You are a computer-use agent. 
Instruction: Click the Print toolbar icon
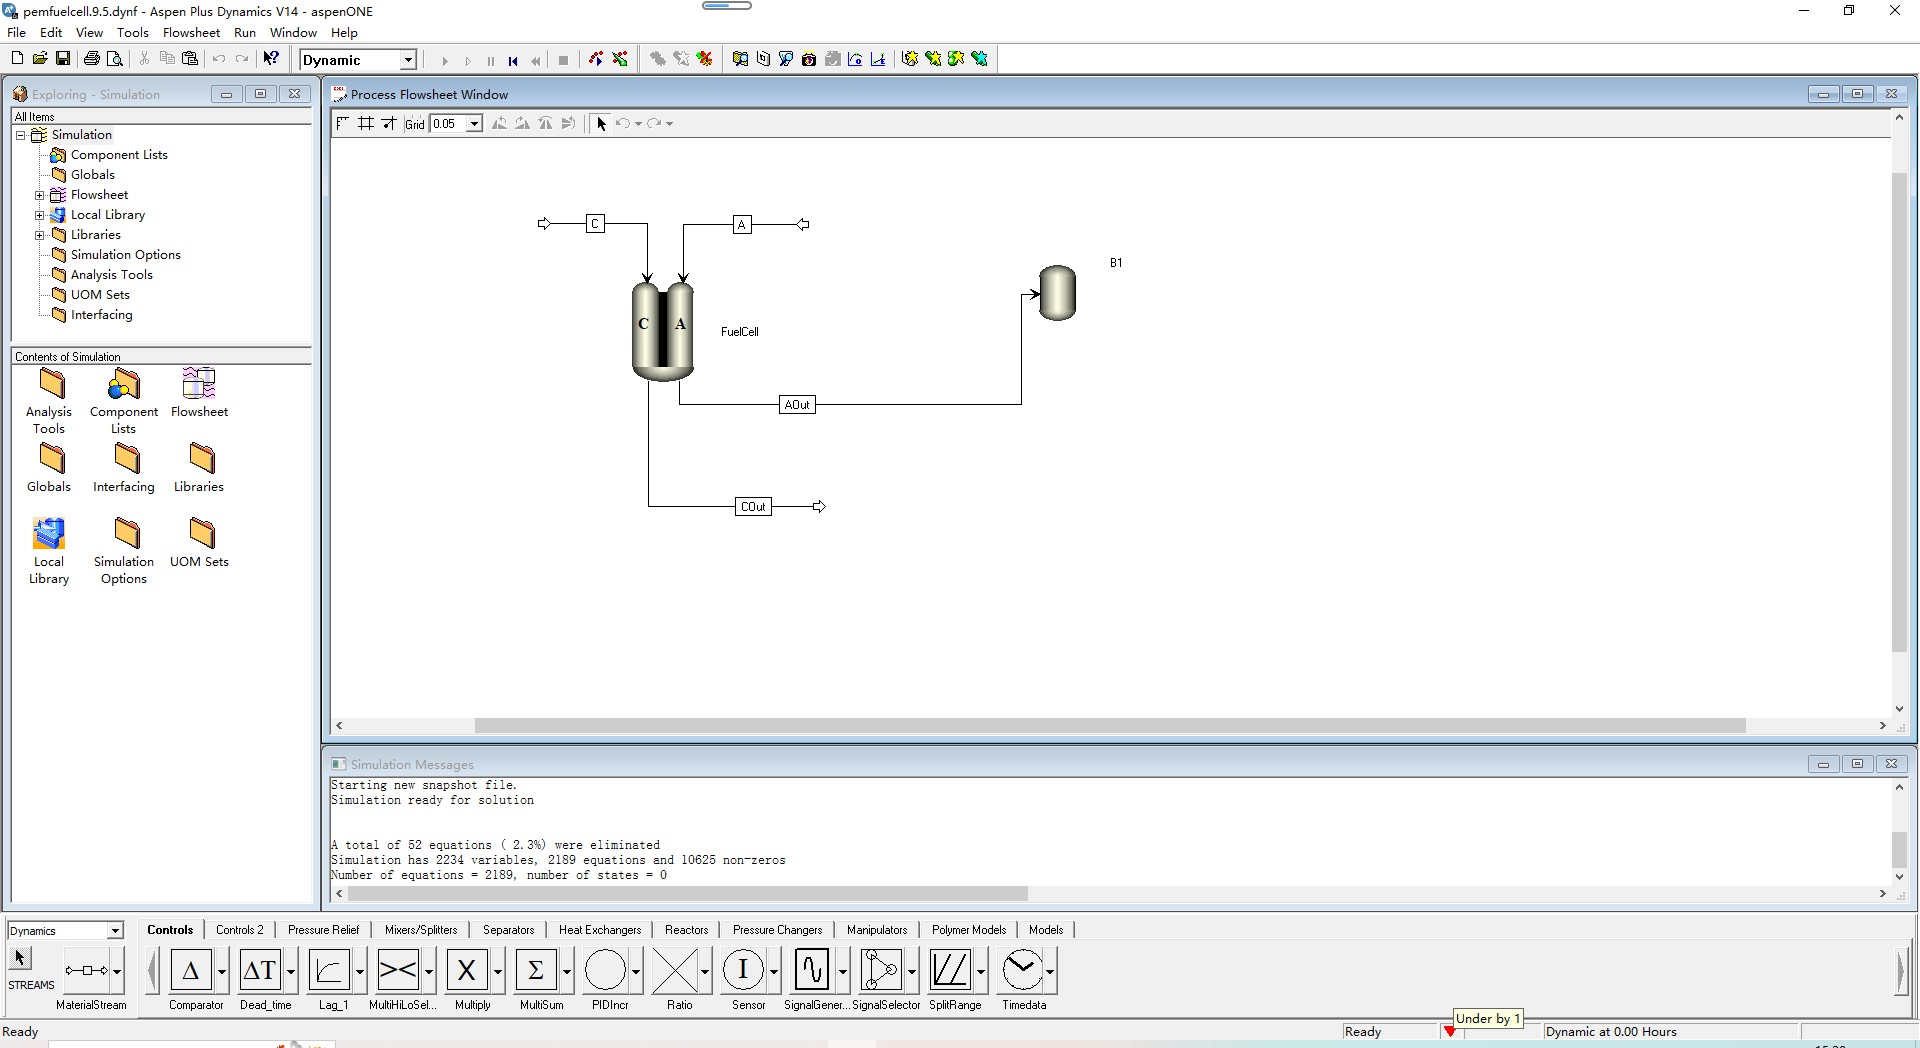pos(92,59)
